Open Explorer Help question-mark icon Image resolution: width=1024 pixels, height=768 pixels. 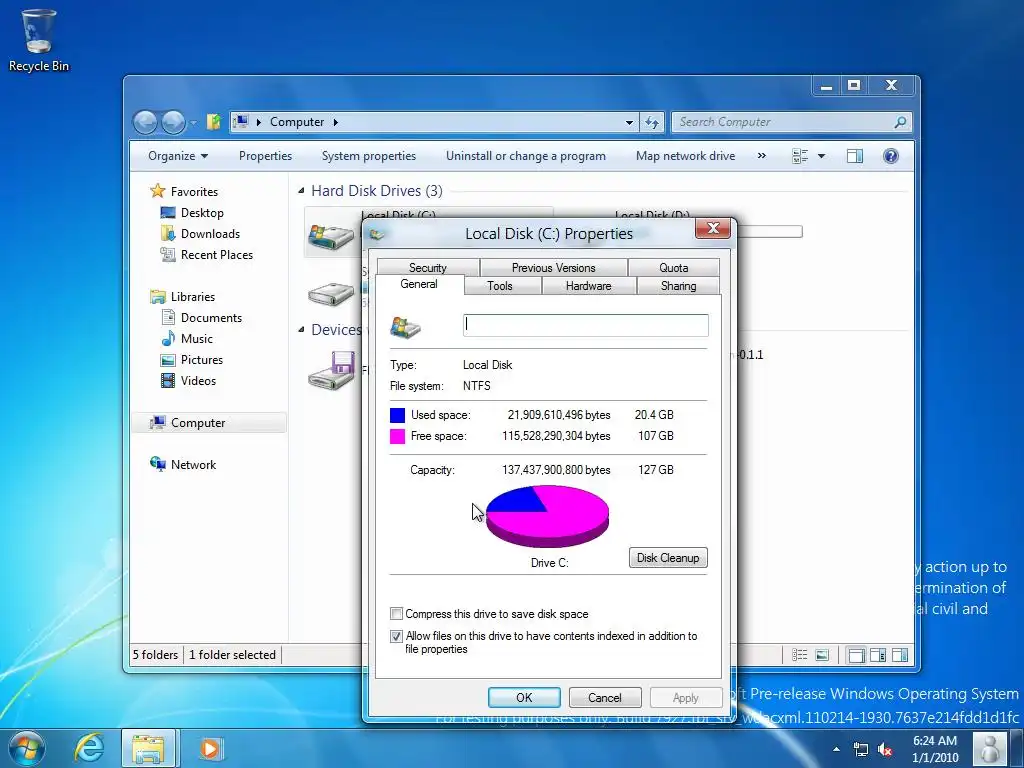coord(891,156)
